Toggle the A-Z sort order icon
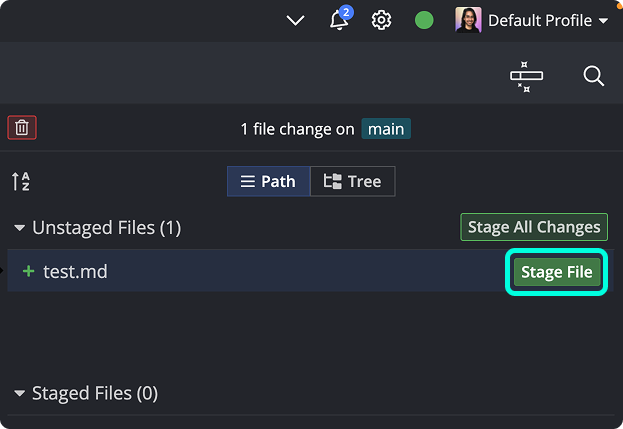Viewport: 623px width, 429px height. [21, 181]
